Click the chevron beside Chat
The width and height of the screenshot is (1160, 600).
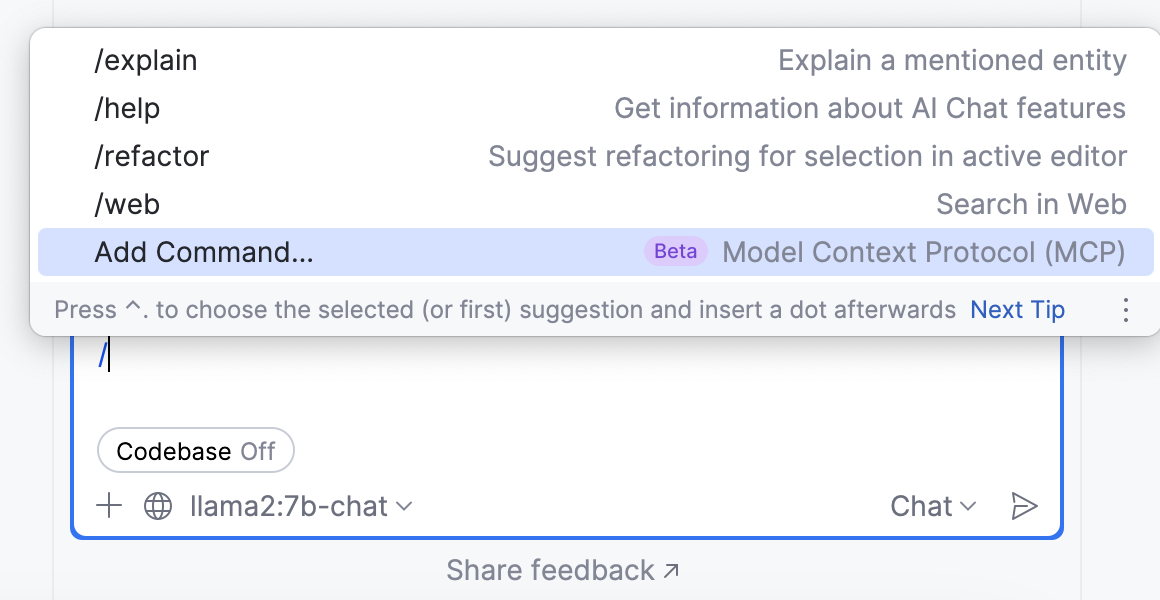(x=968, y=507)
